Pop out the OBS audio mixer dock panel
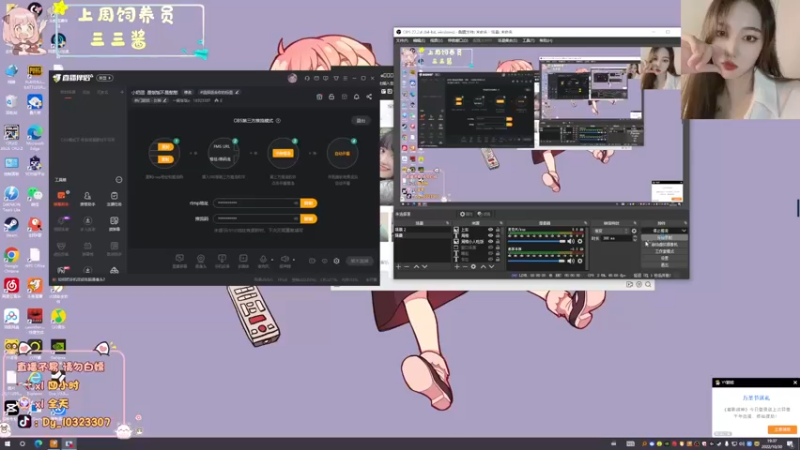The width and height of the screenshot is (800, 450). click(x=585, y=223)
